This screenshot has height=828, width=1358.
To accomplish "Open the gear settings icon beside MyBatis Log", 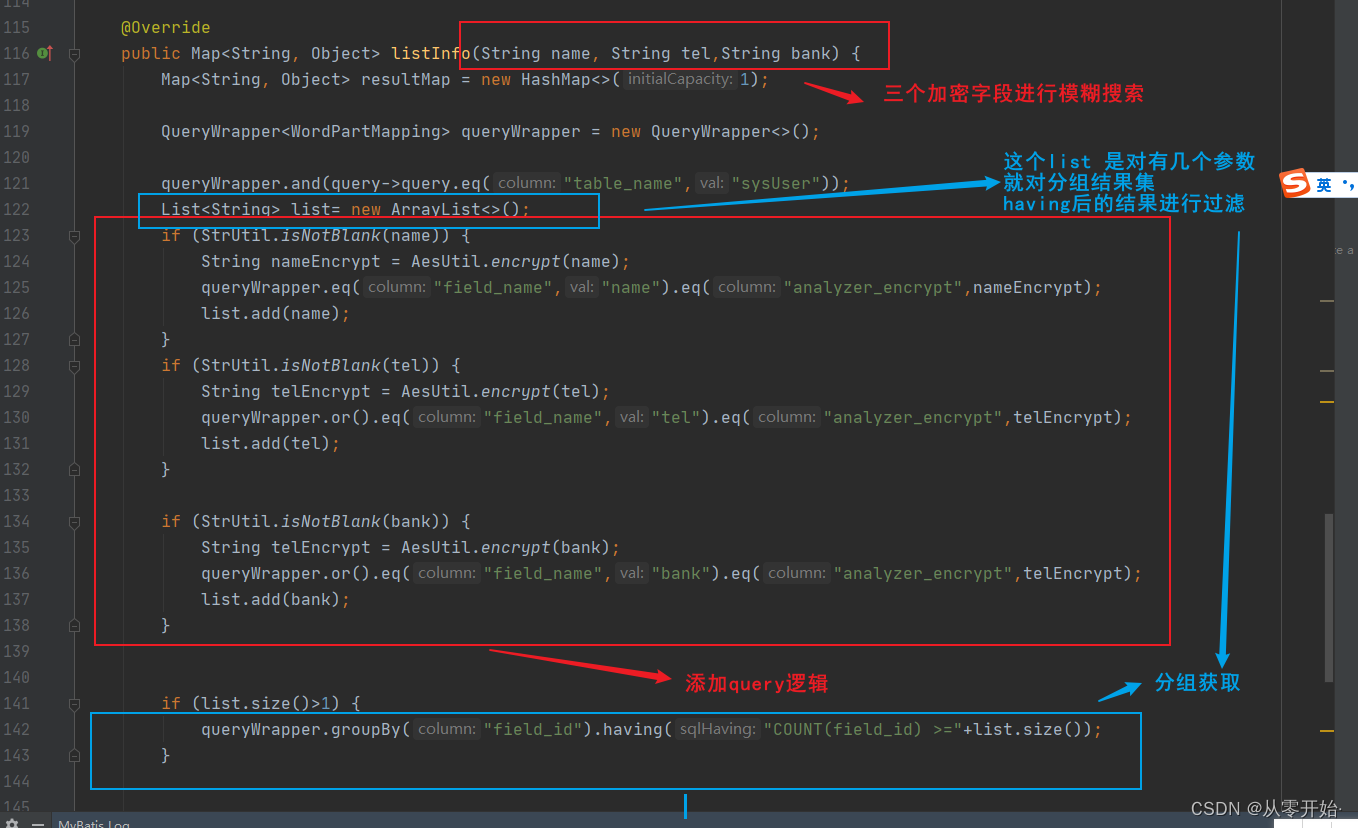I will [12, 823].
